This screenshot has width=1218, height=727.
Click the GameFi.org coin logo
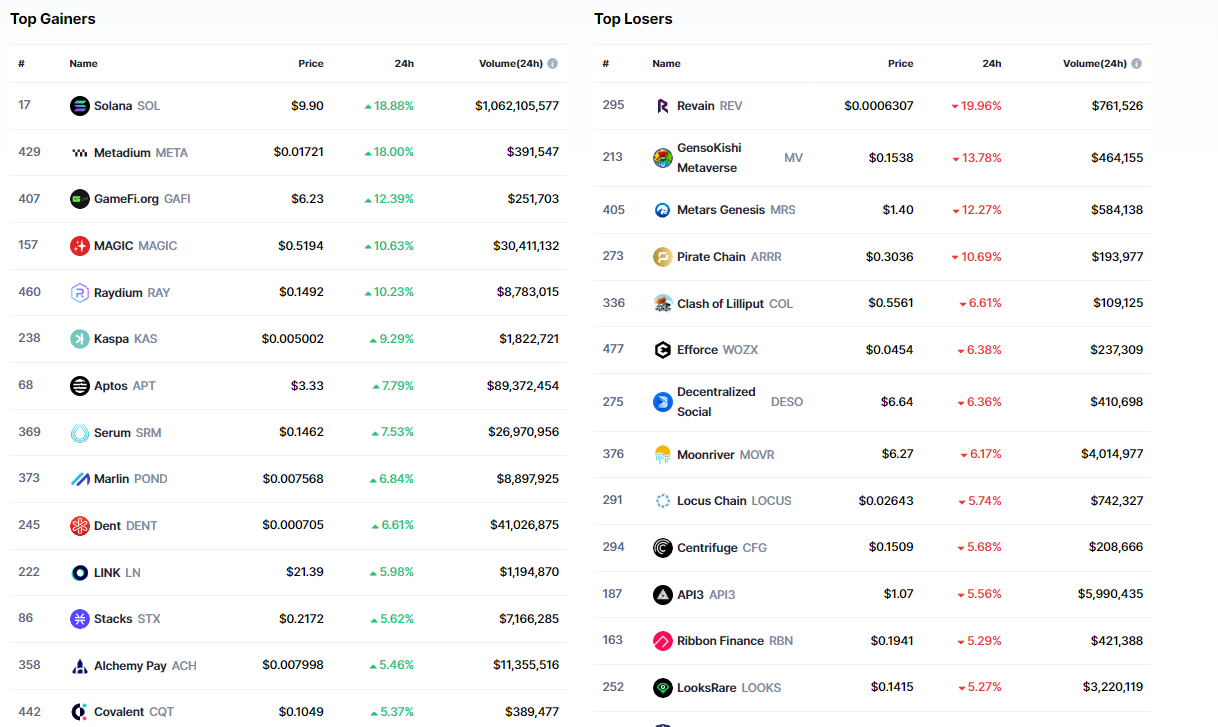tap(80, 199)
